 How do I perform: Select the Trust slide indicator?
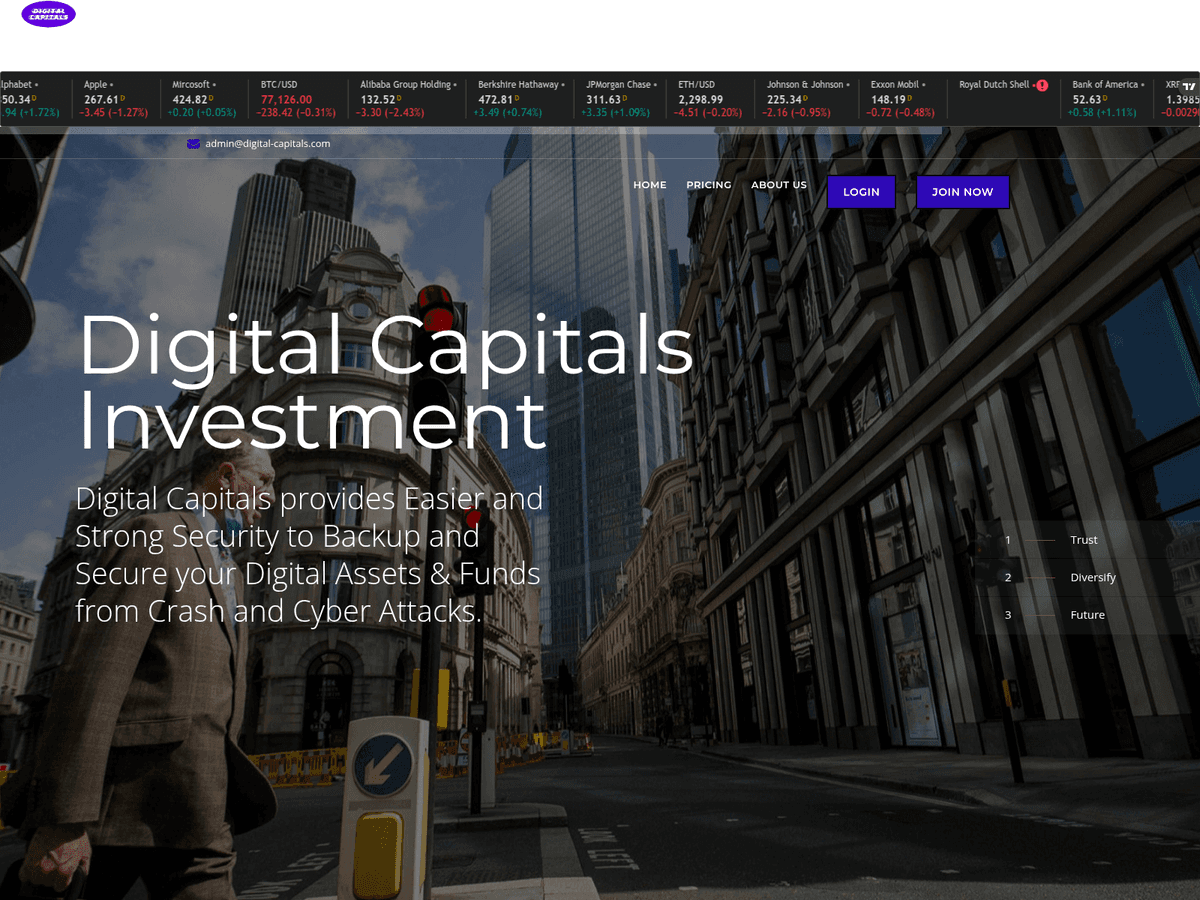(x=1084, y=540)
